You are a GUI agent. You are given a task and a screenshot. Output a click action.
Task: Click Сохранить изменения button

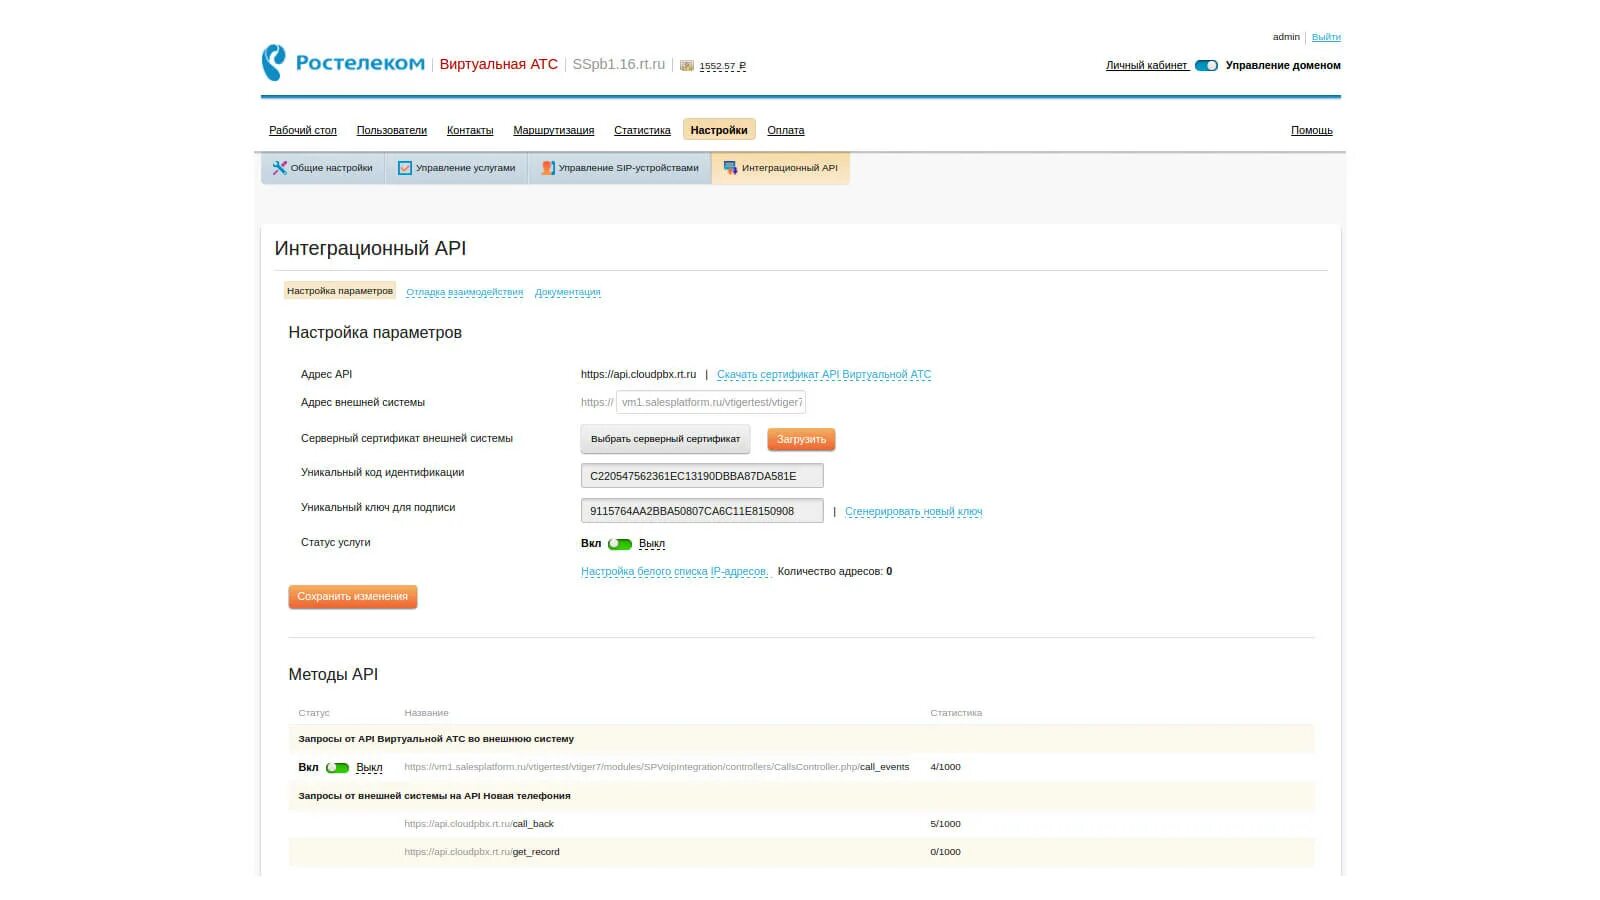point(353,597)
